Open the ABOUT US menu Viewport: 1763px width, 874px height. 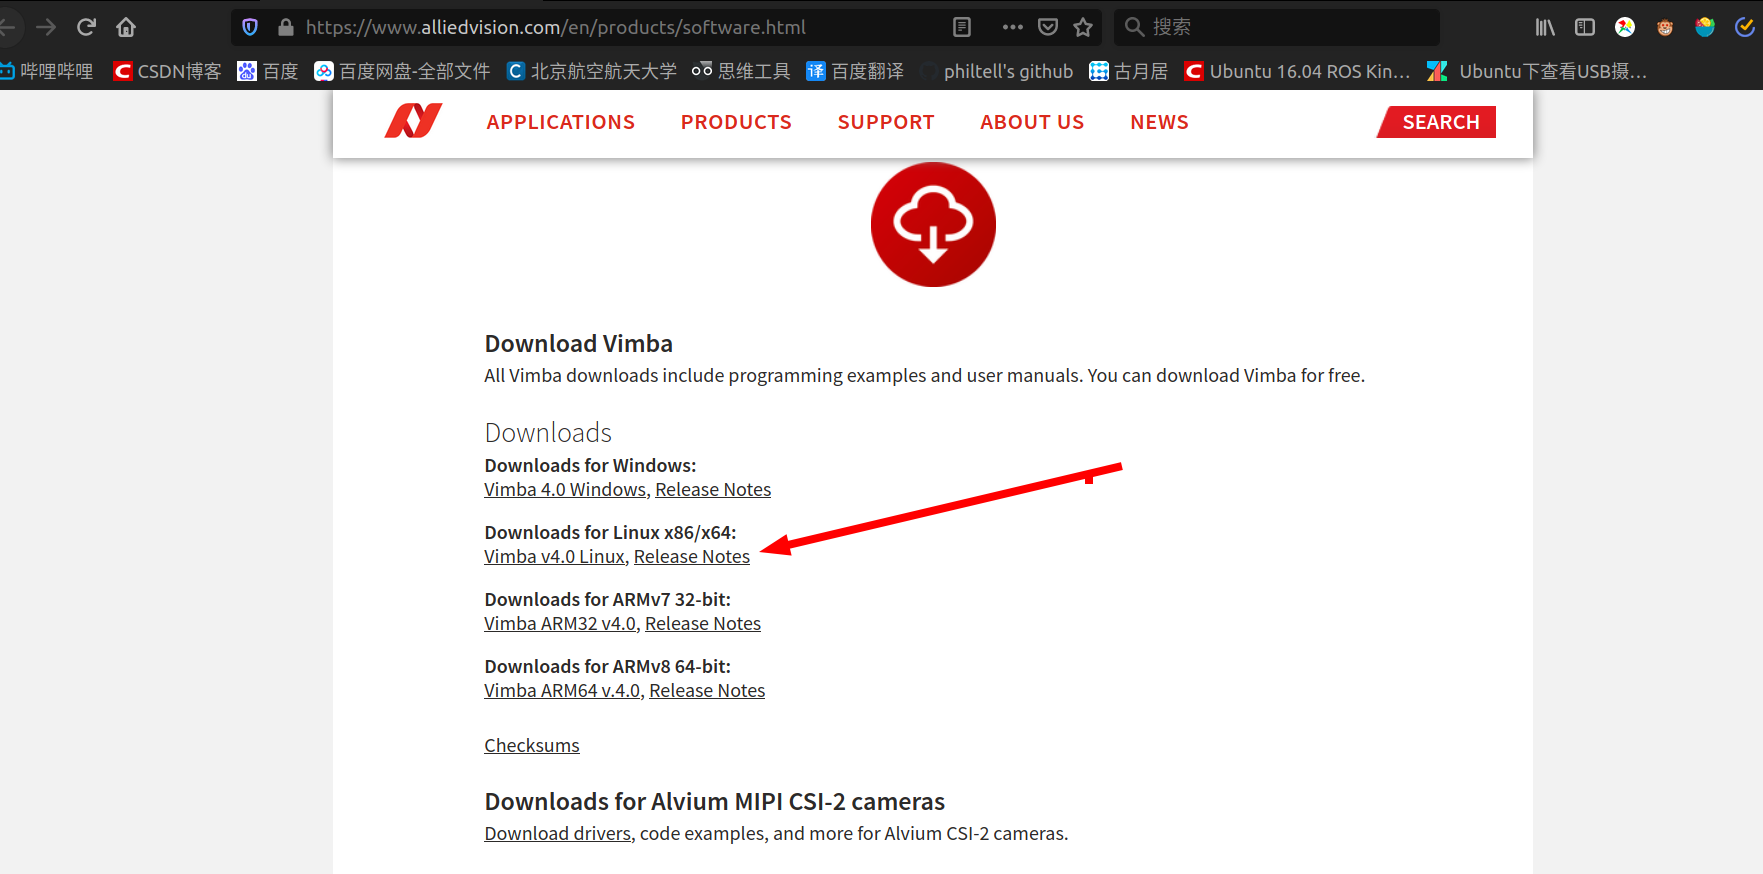[1032, 122]
